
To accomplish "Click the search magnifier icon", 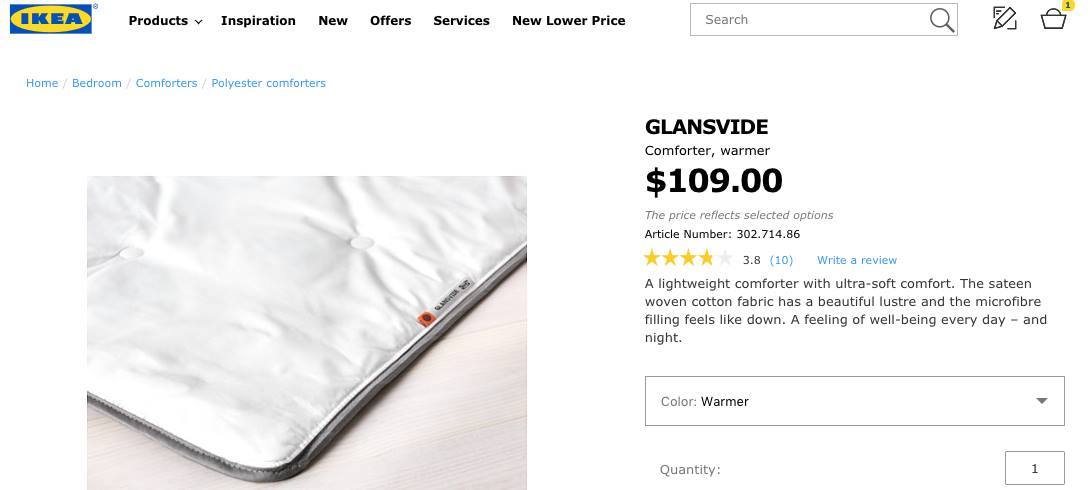I will [941, 20].
